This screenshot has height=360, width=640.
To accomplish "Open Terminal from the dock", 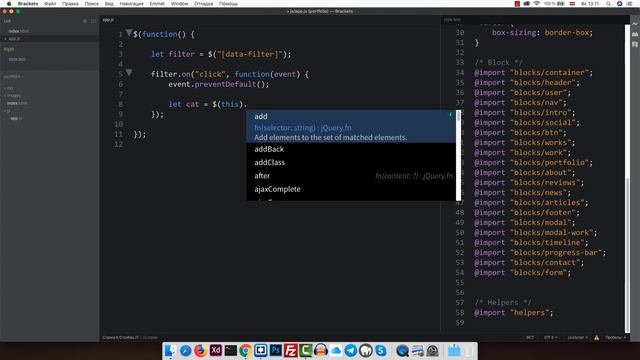I will 231,350.
